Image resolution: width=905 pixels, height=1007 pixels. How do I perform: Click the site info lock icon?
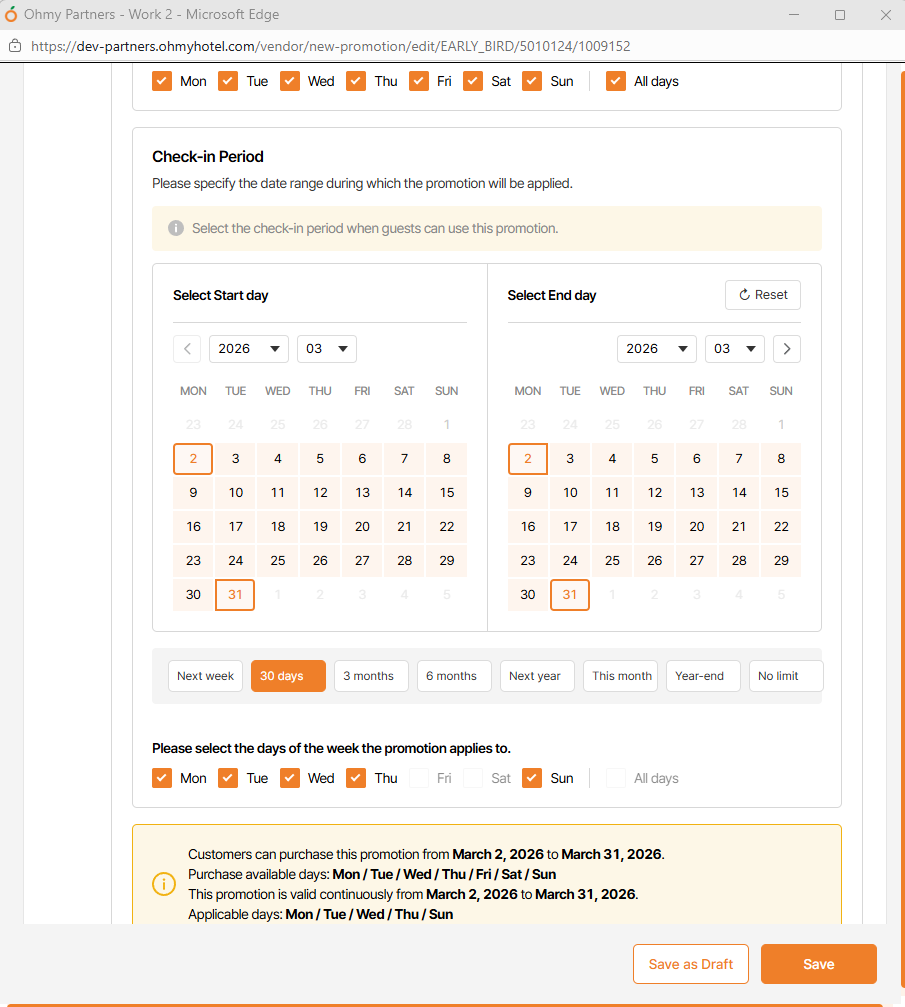pos(15,46)
